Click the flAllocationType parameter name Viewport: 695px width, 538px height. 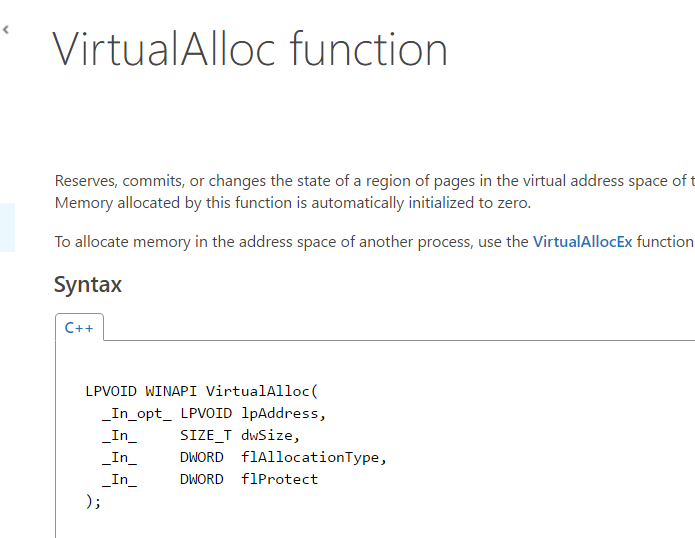309,457
